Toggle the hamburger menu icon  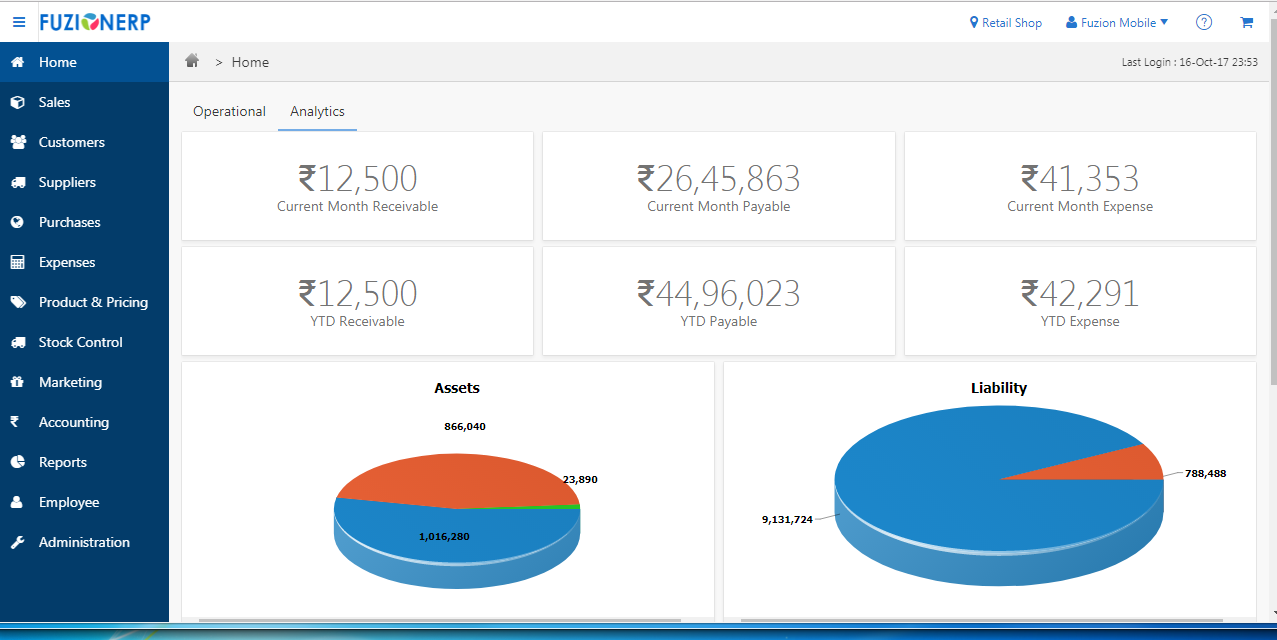[19, 22]
